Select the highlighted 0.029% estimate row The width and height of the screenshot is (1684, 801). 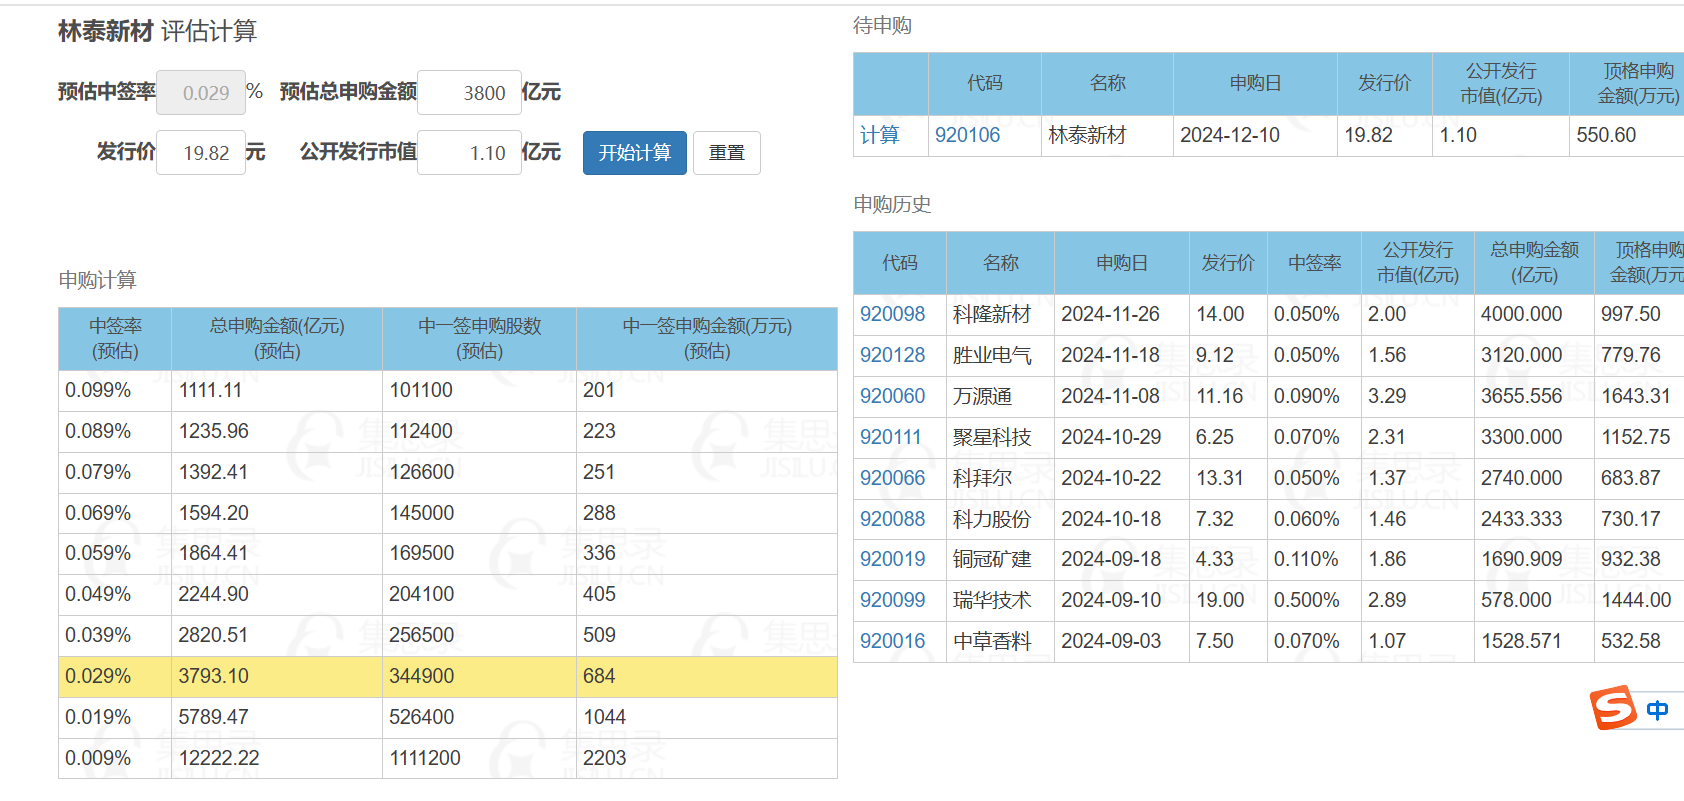pos(447,676)
